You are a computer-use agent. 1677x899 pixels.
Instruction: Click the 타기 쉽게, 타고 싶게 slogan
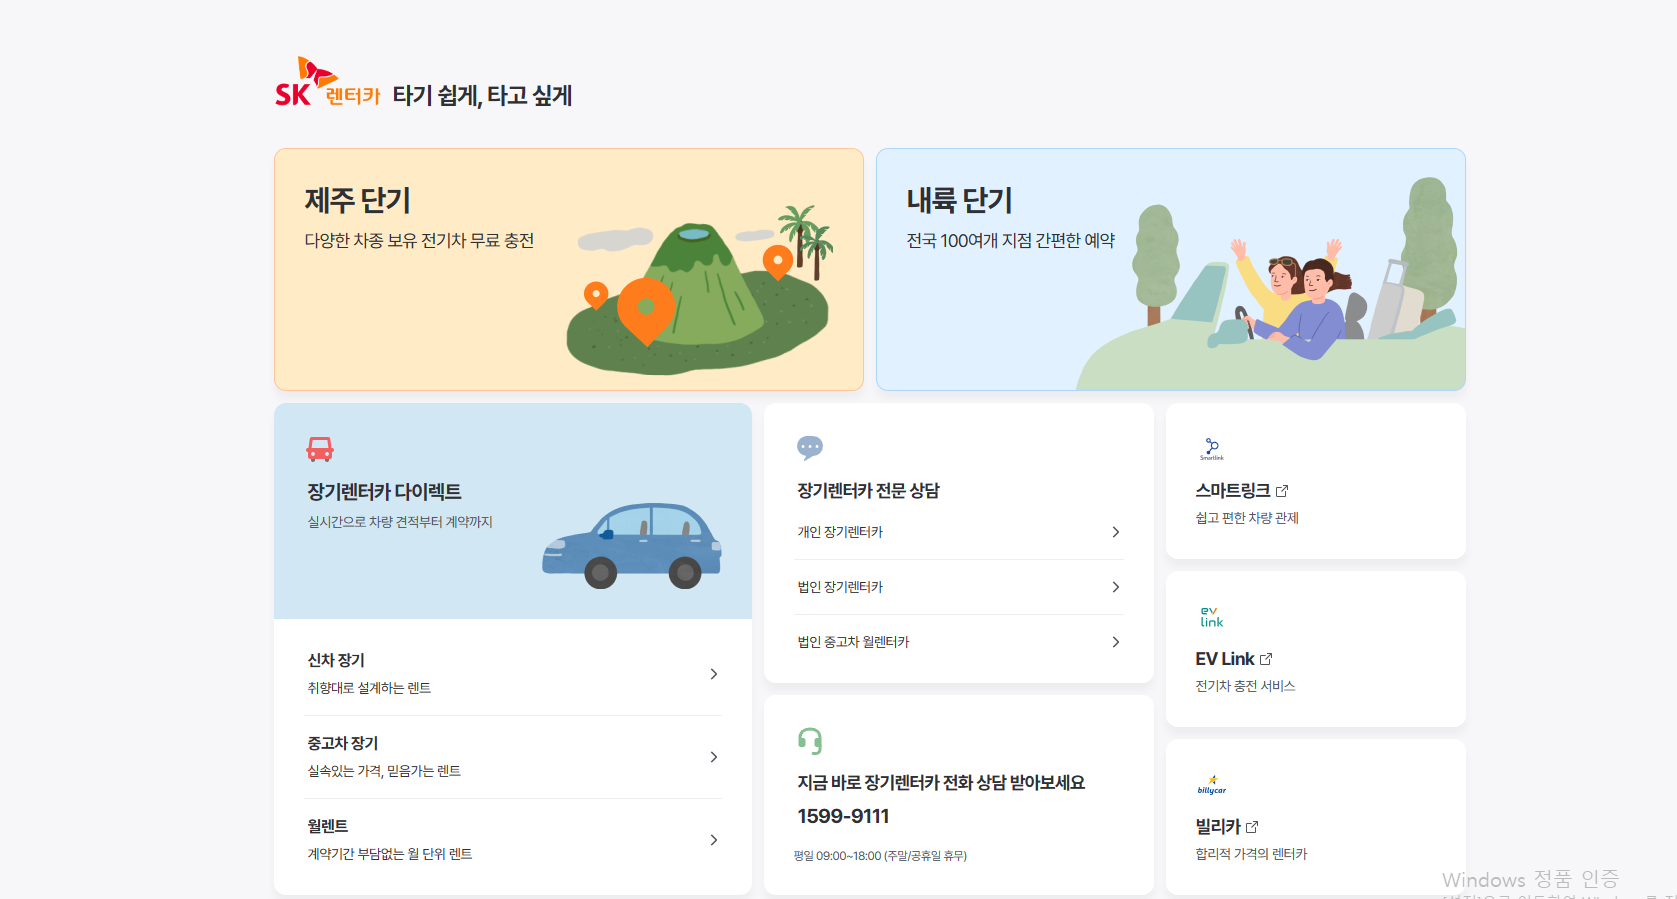pyautogui.click(x=482, y=96)
